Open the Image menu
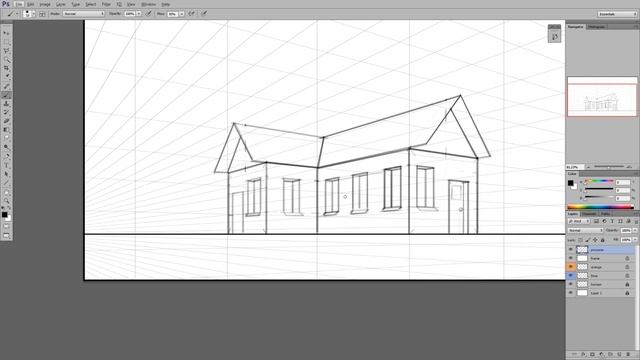 coord(45,4)
